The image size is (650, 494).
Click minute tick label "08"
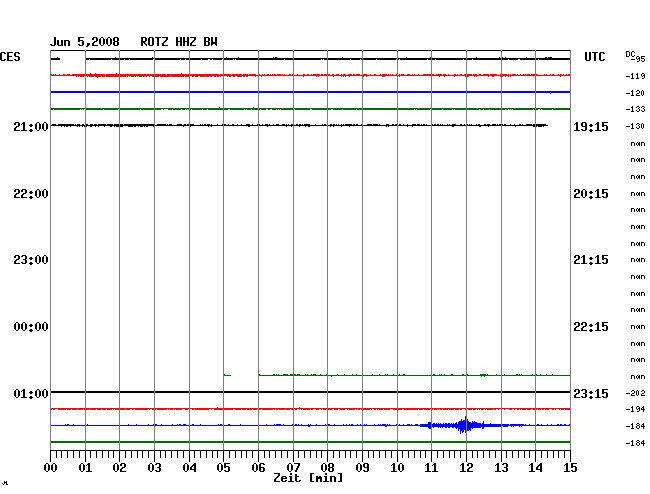[x=327, y=468]
